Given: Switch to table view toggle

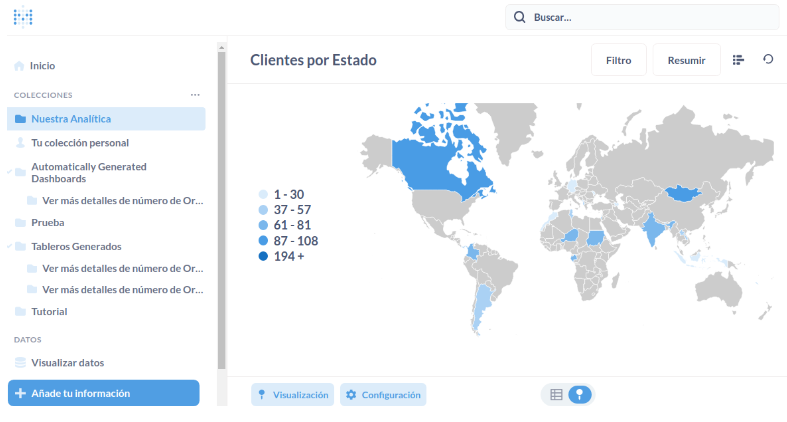Looking at the screenshot, I should point(556,395).
